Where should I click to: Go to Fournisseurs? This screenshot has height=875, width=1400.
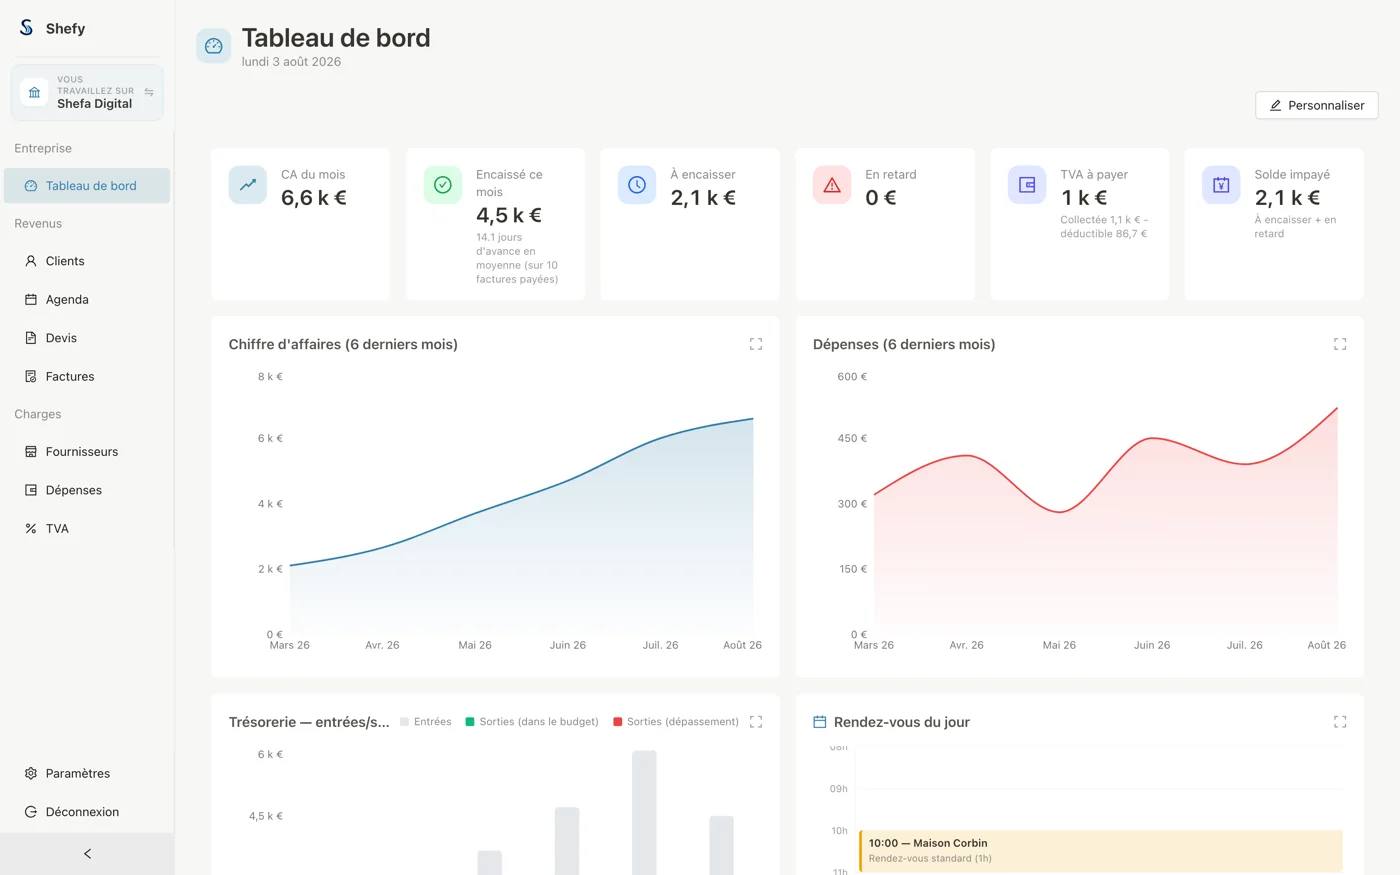[87, 452]
